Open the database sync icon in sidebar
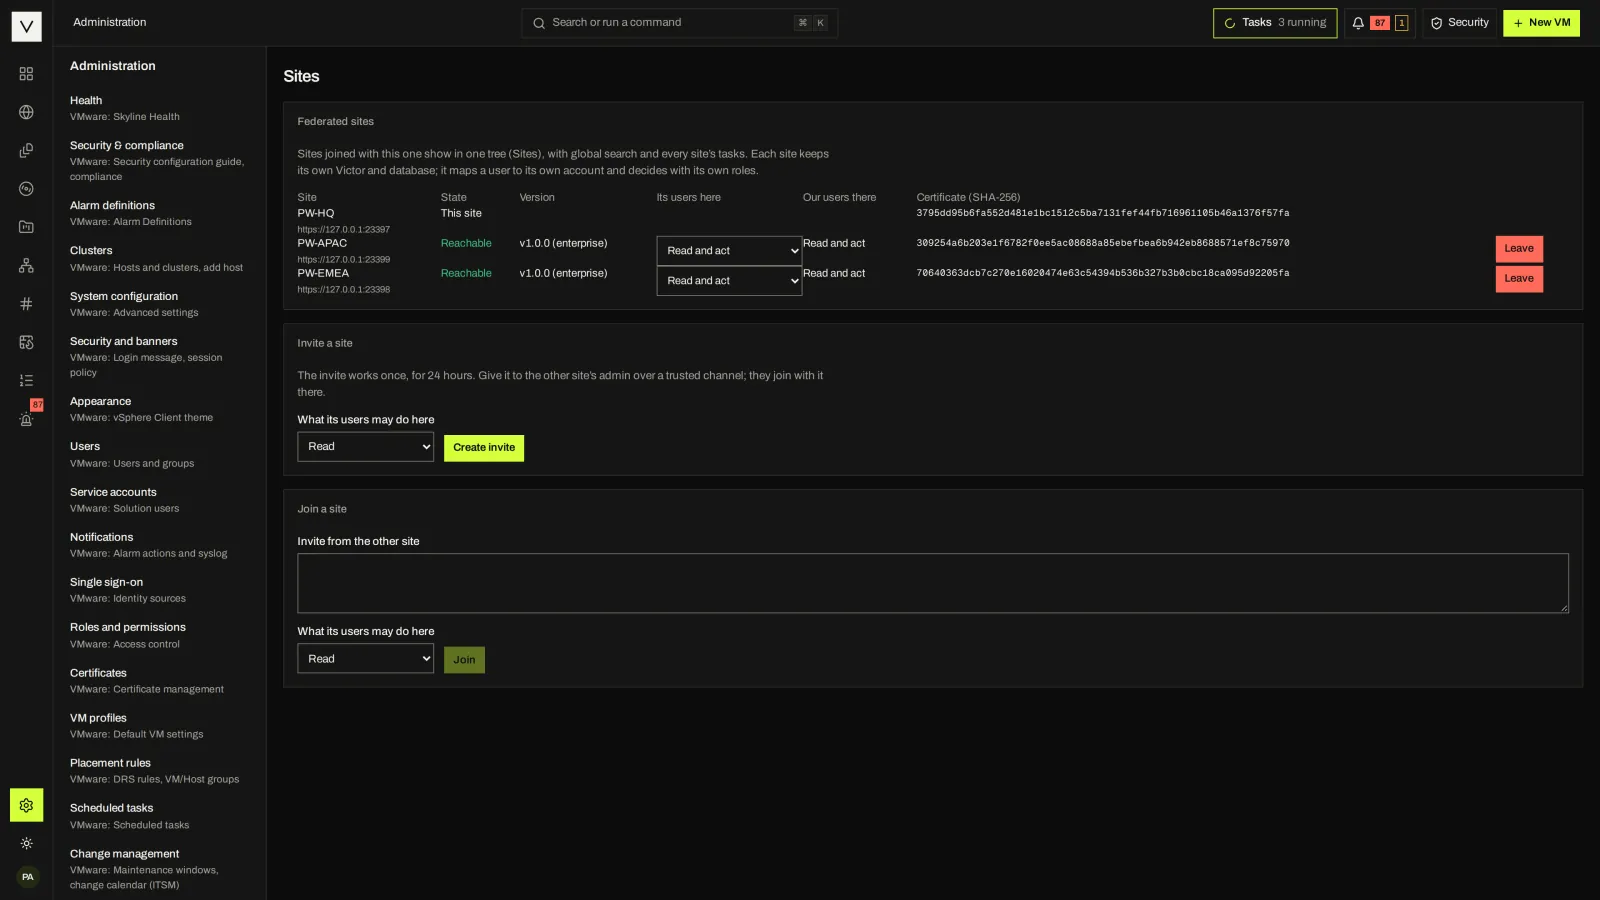This screenshot has width=1600, height=900. pyautogui.click(x=26, y=342)
